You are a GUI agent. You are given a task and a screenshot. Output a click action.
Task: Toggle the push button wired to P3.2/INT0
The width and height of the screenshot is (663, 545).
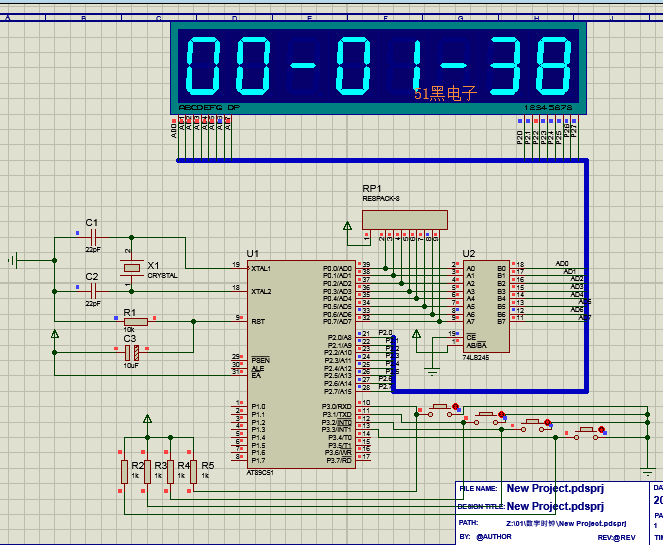532,425
